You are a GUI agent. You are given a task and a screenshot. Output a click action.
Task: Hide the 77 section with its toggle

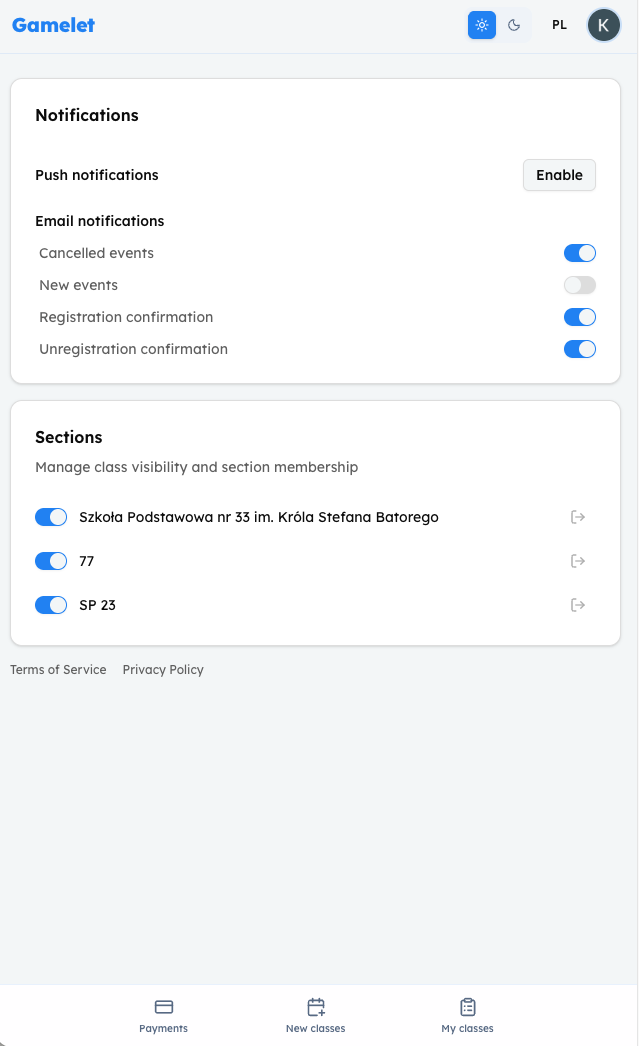click(51, 561)
